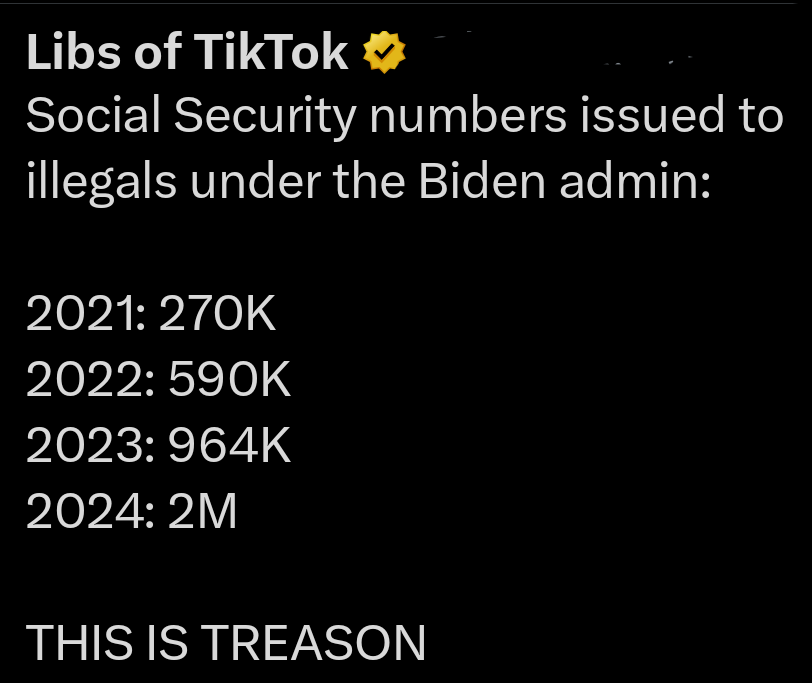
Task: Click the '2M' figure
Action: 202,512
